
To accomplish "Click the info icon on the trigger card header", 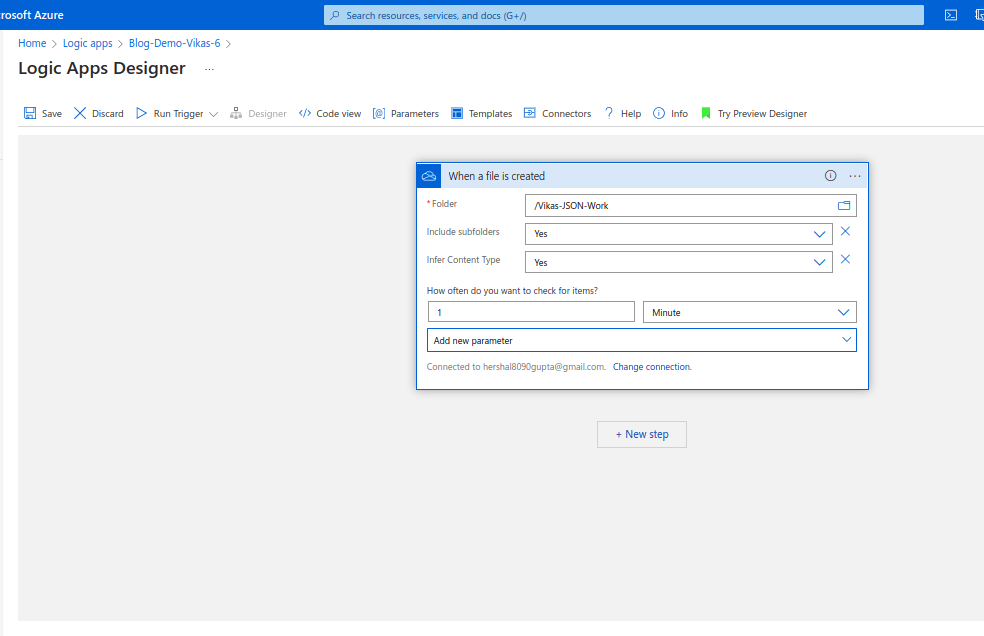I will [830, 176].
